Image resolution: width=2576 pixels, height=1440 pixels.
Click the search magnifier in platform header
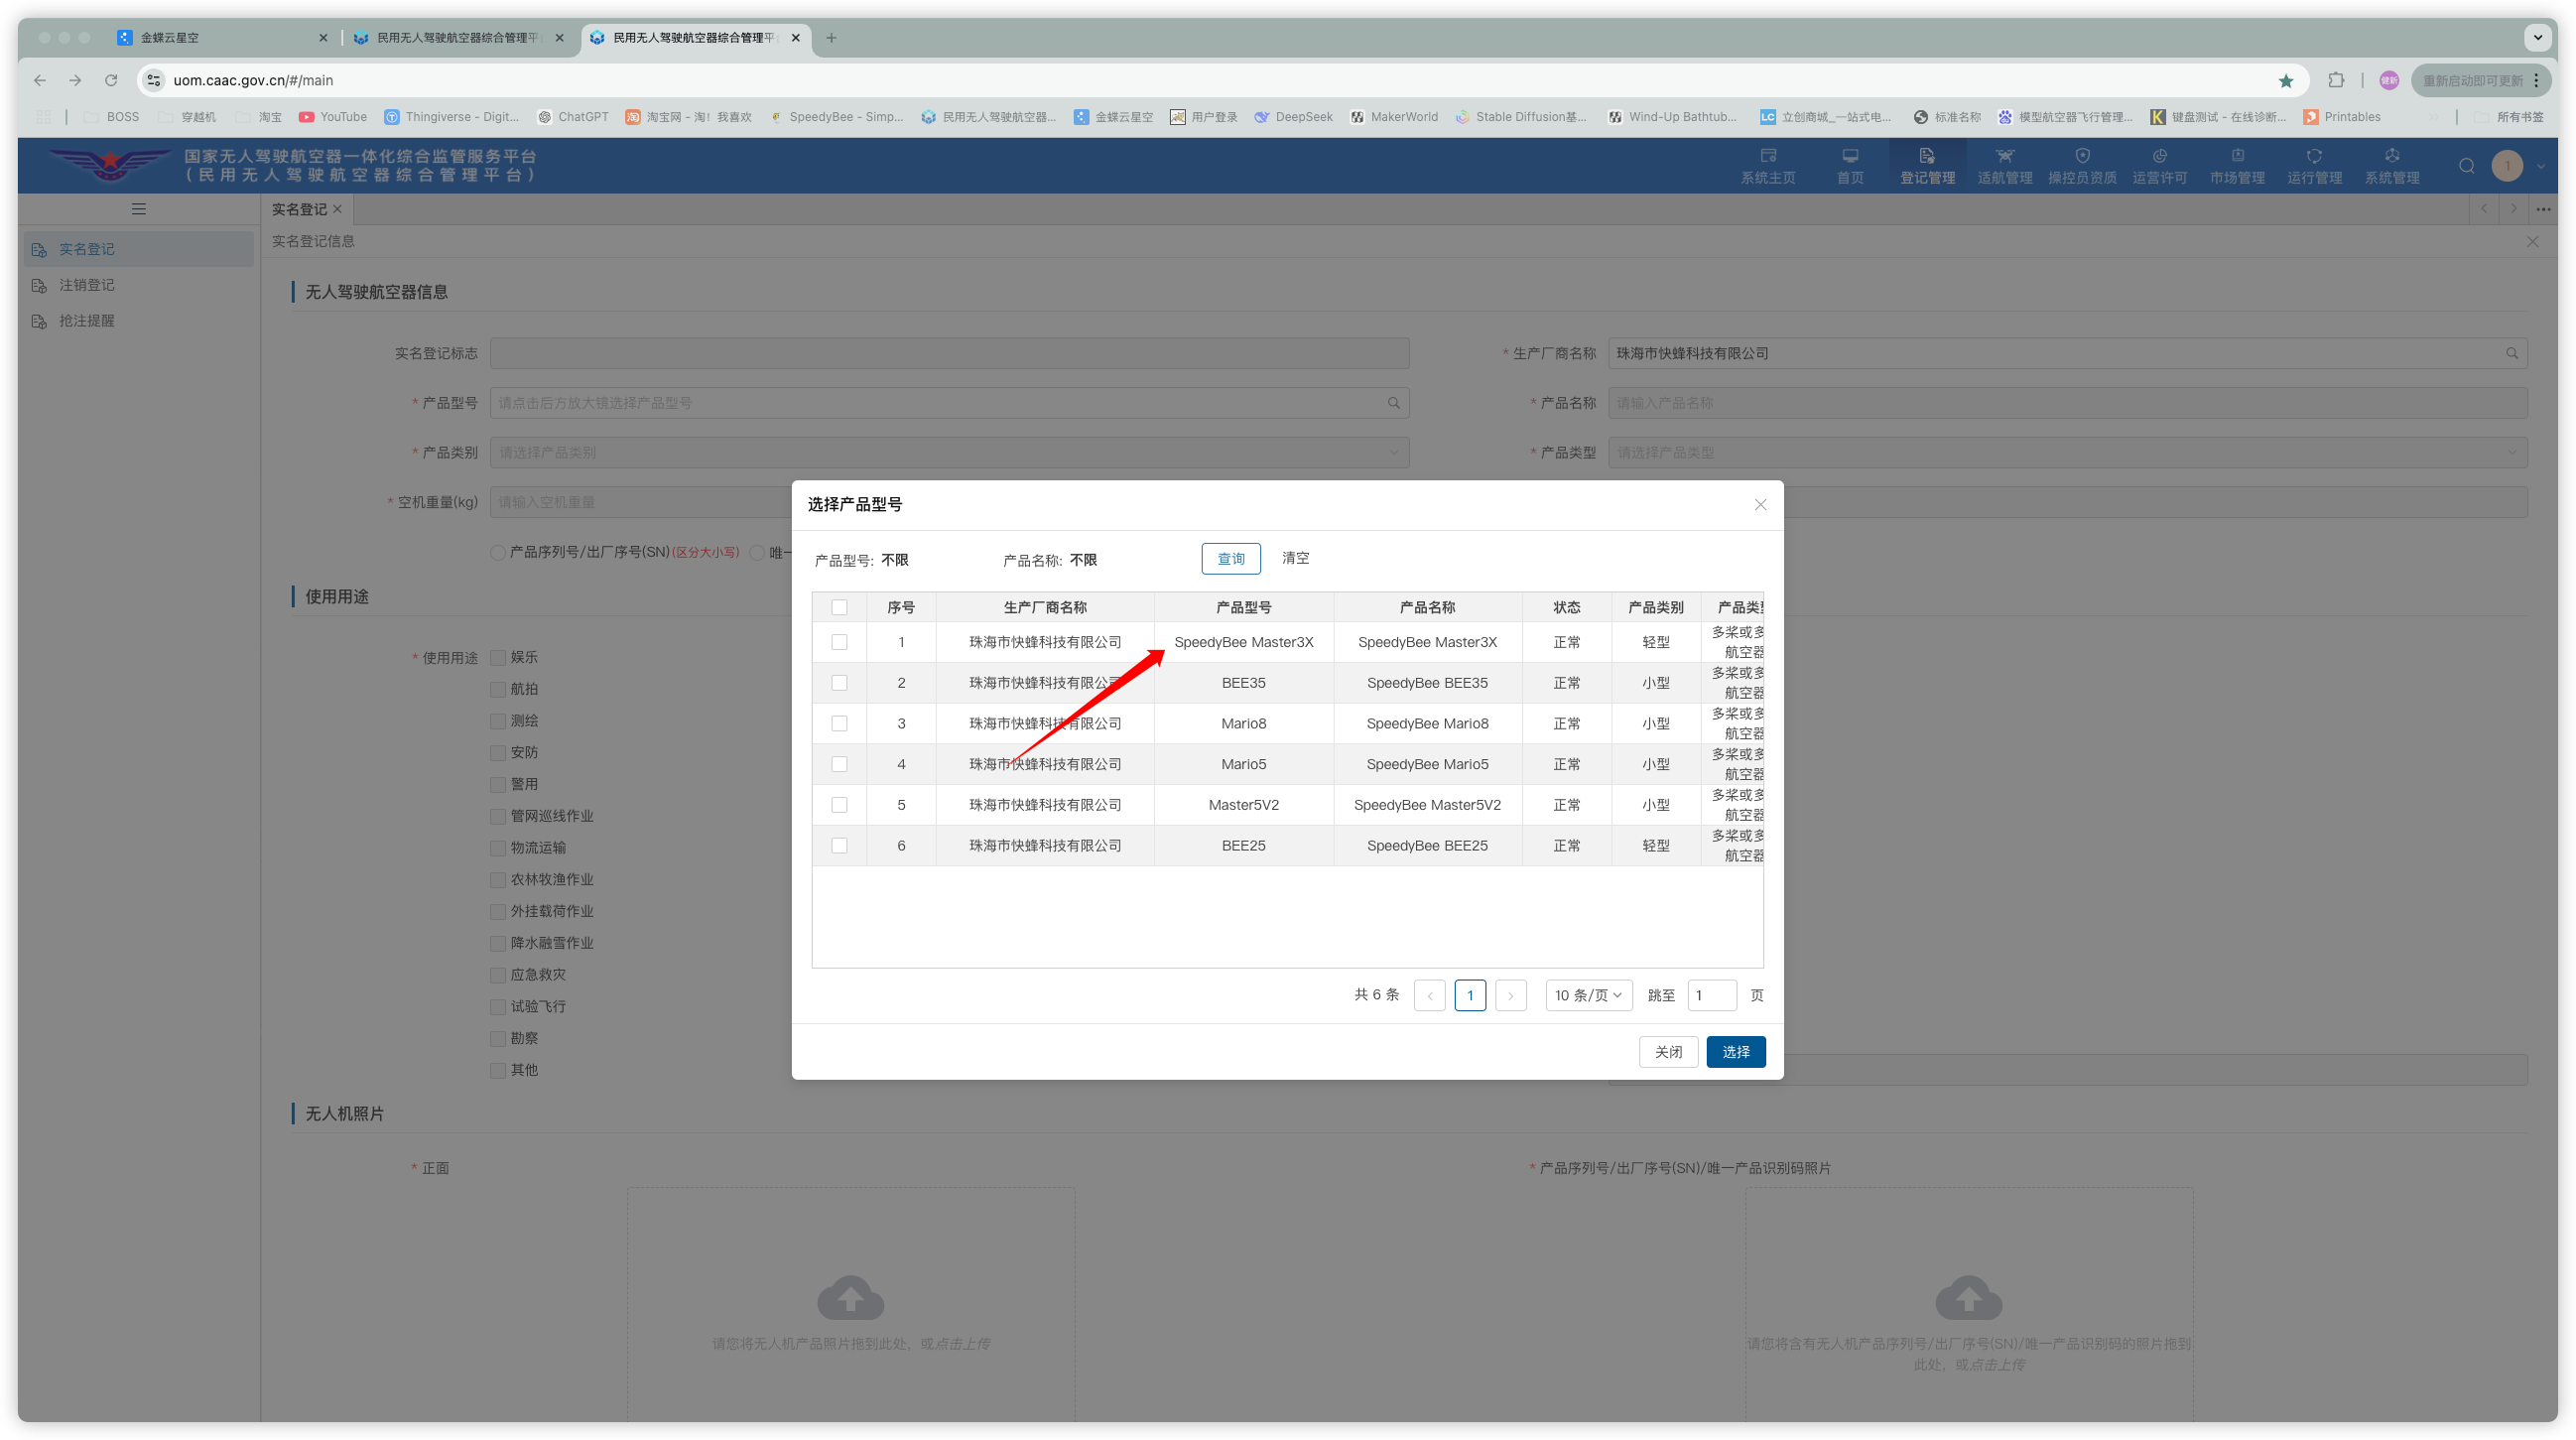click(x=2467, y=166)
